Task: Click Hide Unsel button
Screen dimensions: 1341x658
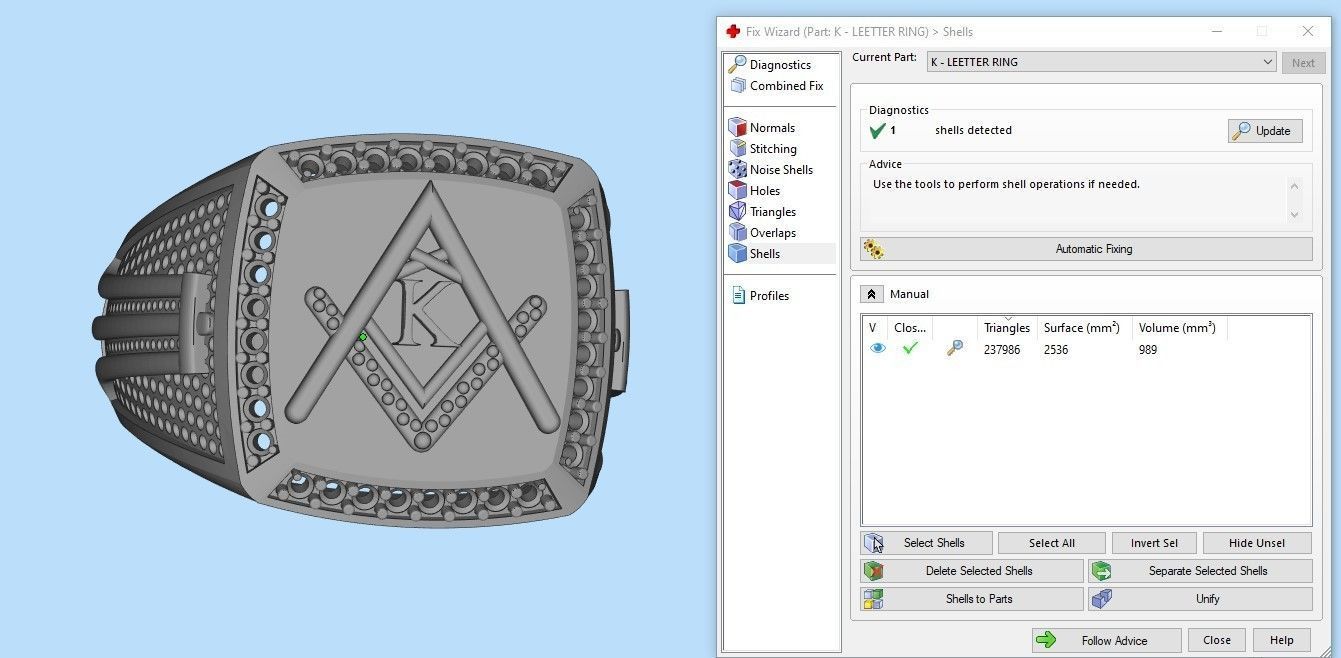Action: [x=1257, y=543]
